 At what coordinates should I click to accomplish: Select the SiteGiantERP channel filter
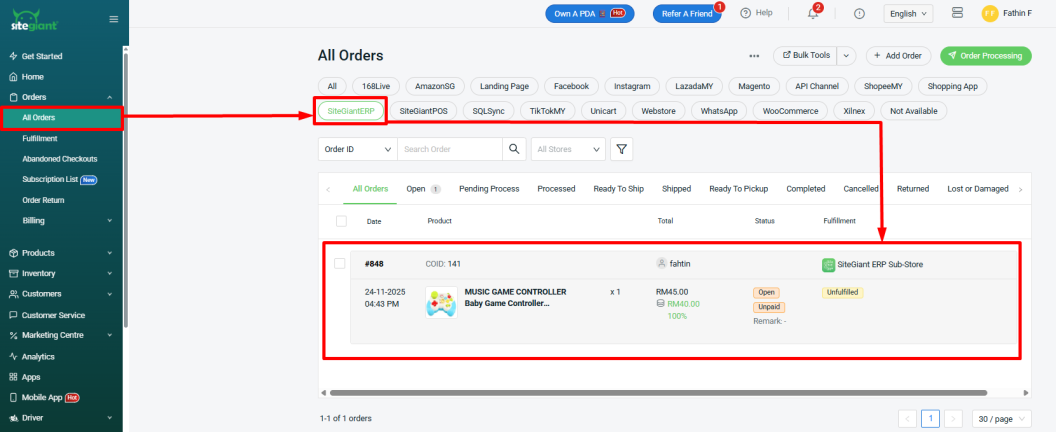point(350,111)
